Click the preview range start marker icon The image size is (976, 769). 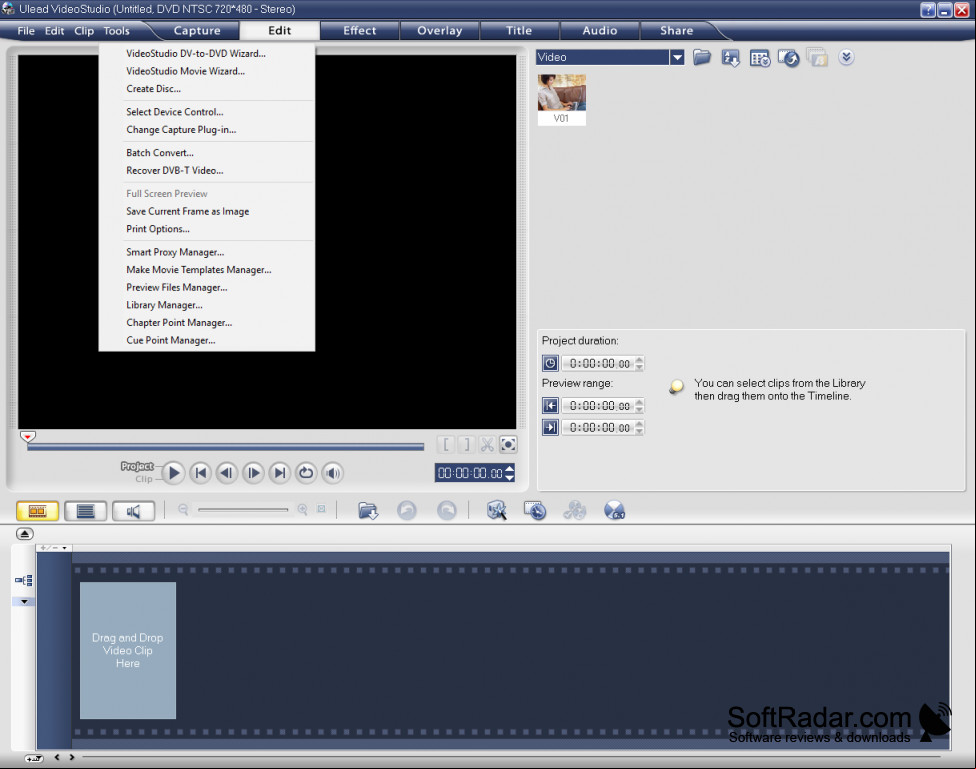click(550, 405)
